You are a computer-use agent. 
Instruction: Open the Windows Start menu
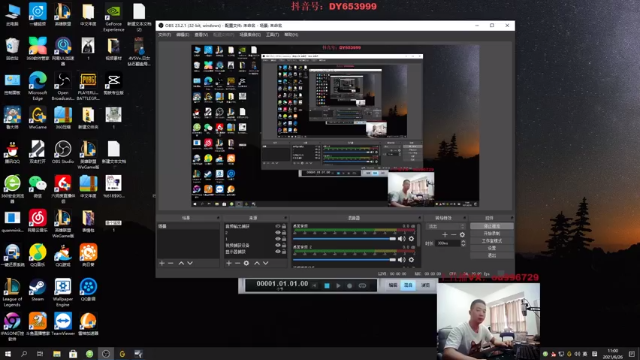coord(8,354)
